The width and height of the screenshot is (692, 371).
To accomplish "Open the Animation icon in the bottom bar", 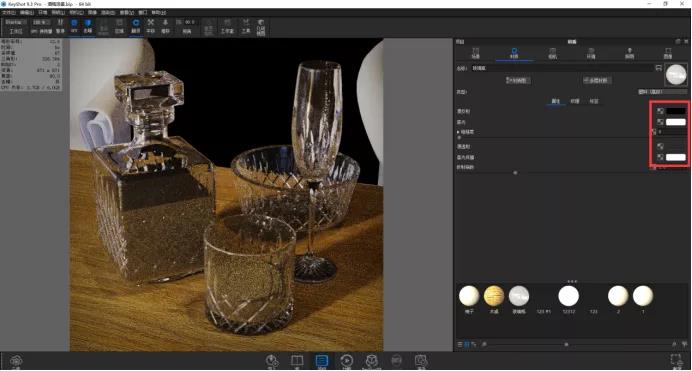I will coord(346,361).
